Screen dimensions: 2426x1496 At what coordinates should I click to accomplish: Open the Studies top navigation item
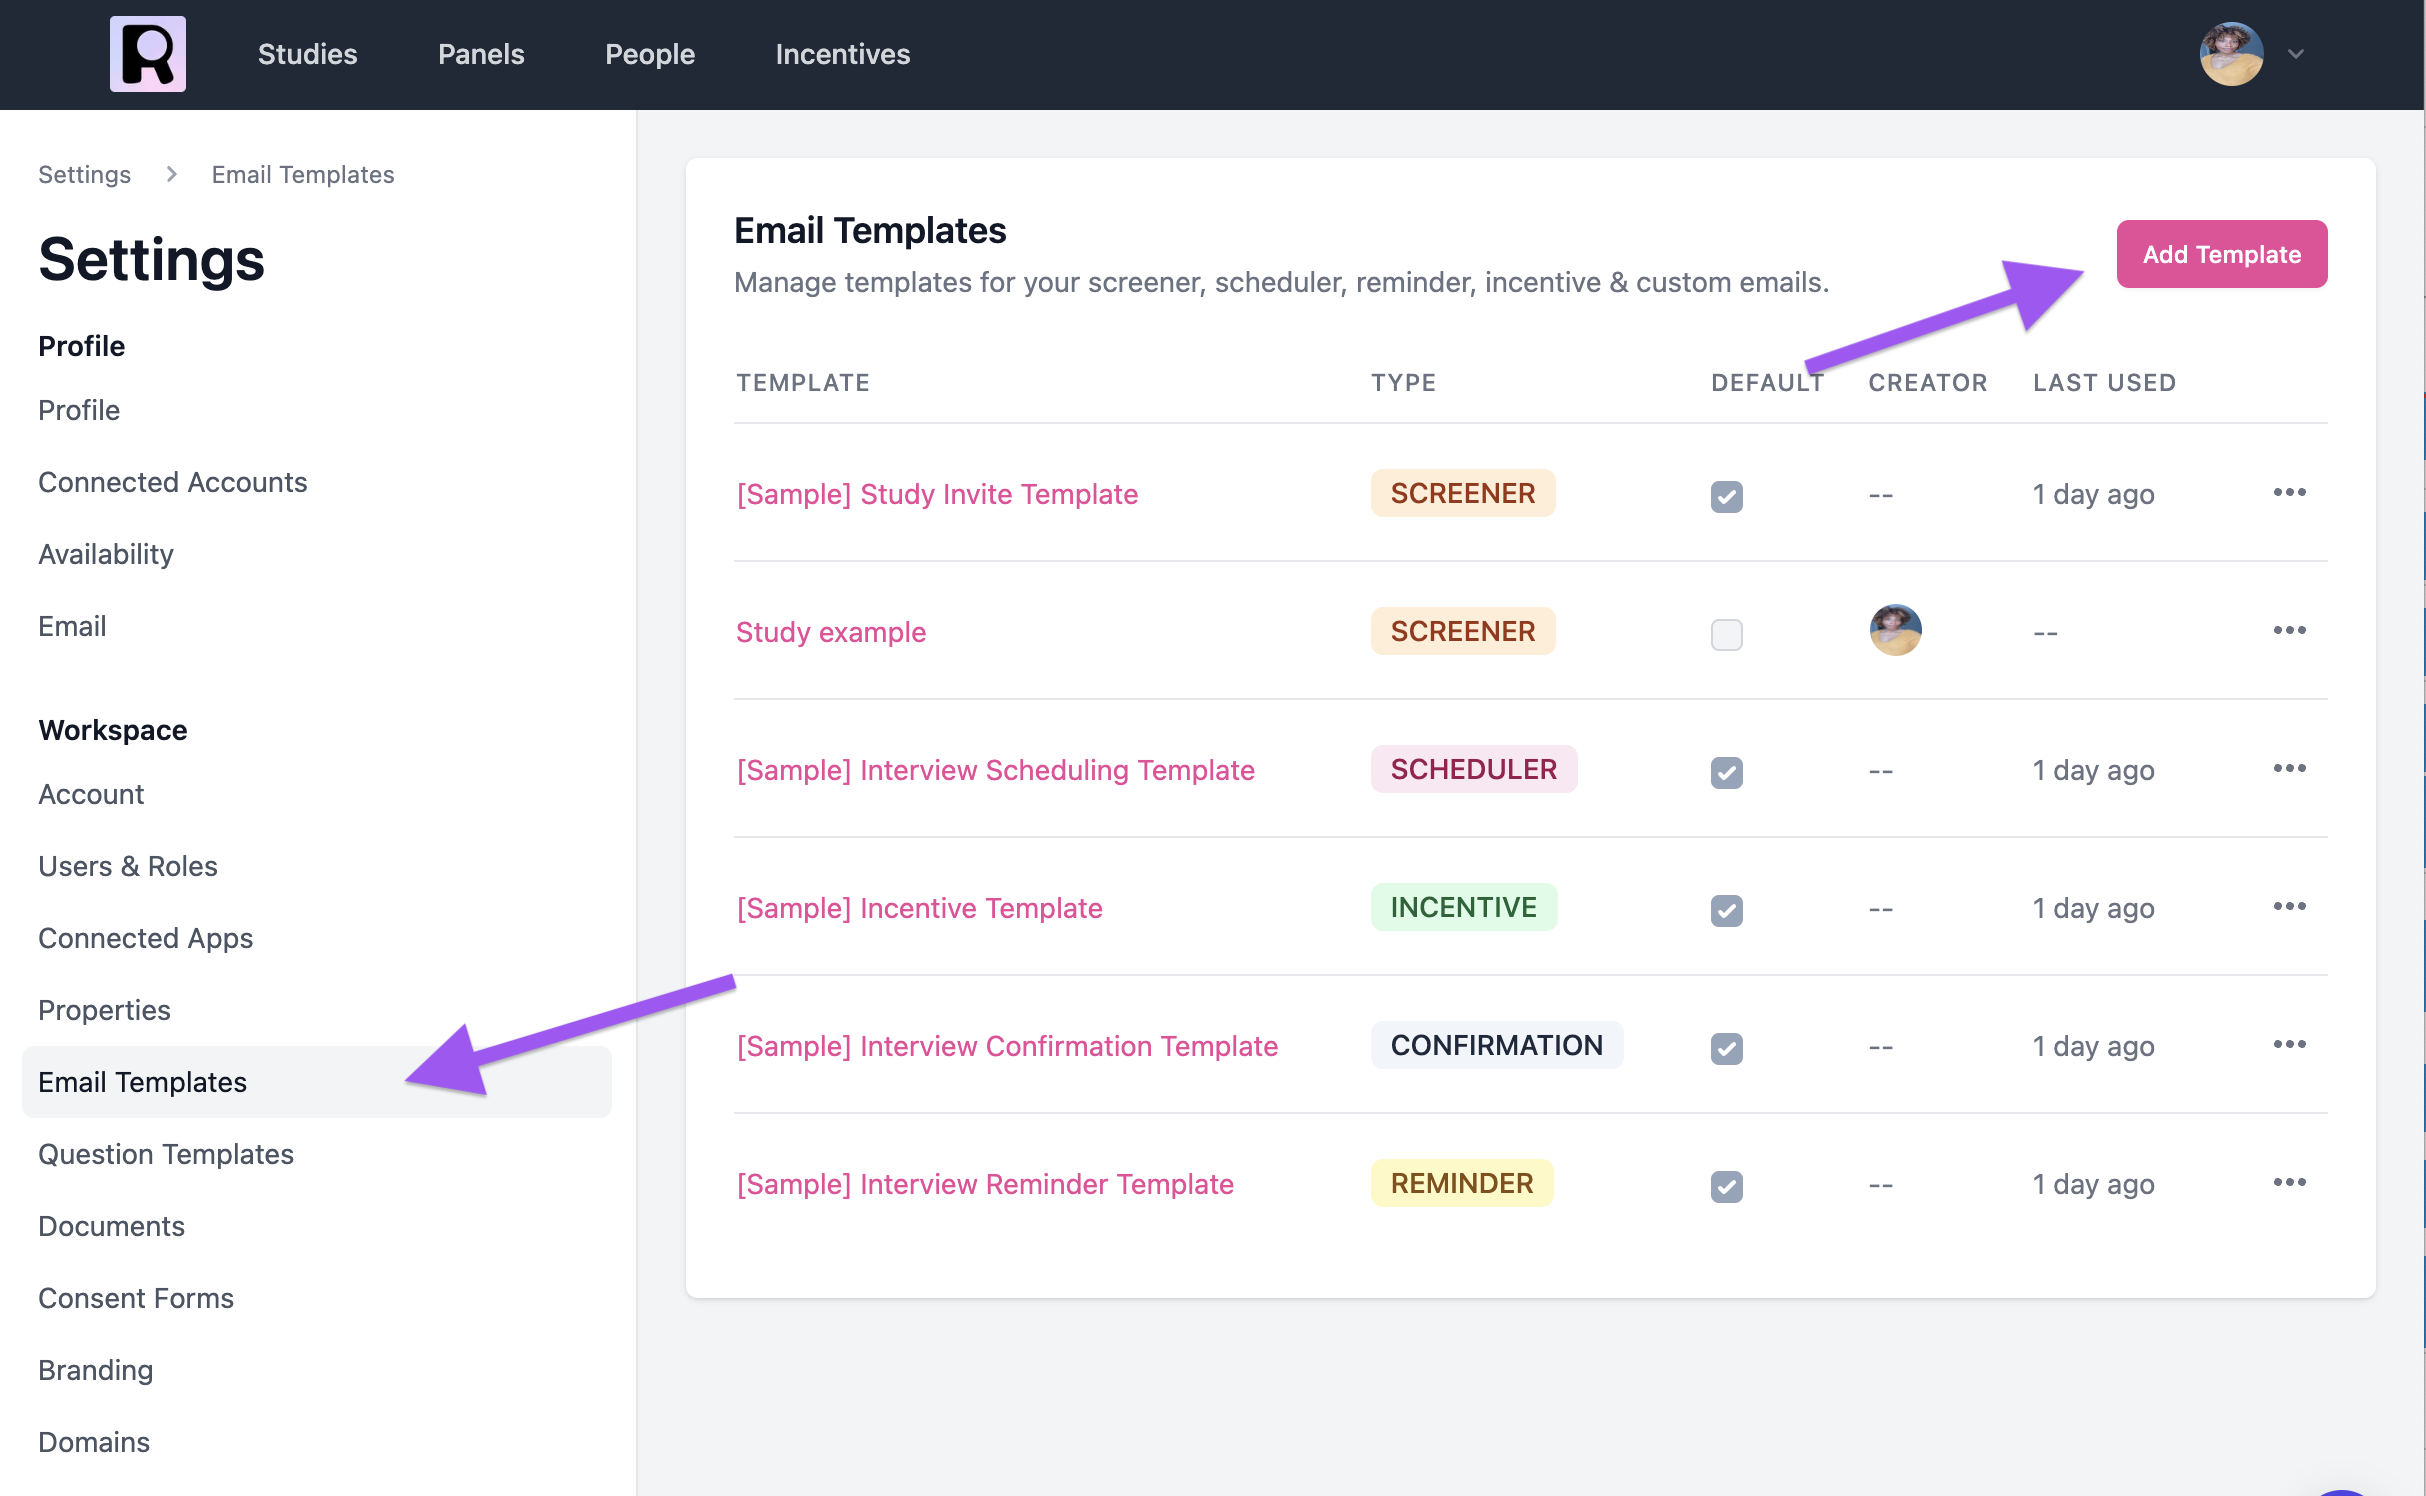pyautogui.click(x=307, y=54)
